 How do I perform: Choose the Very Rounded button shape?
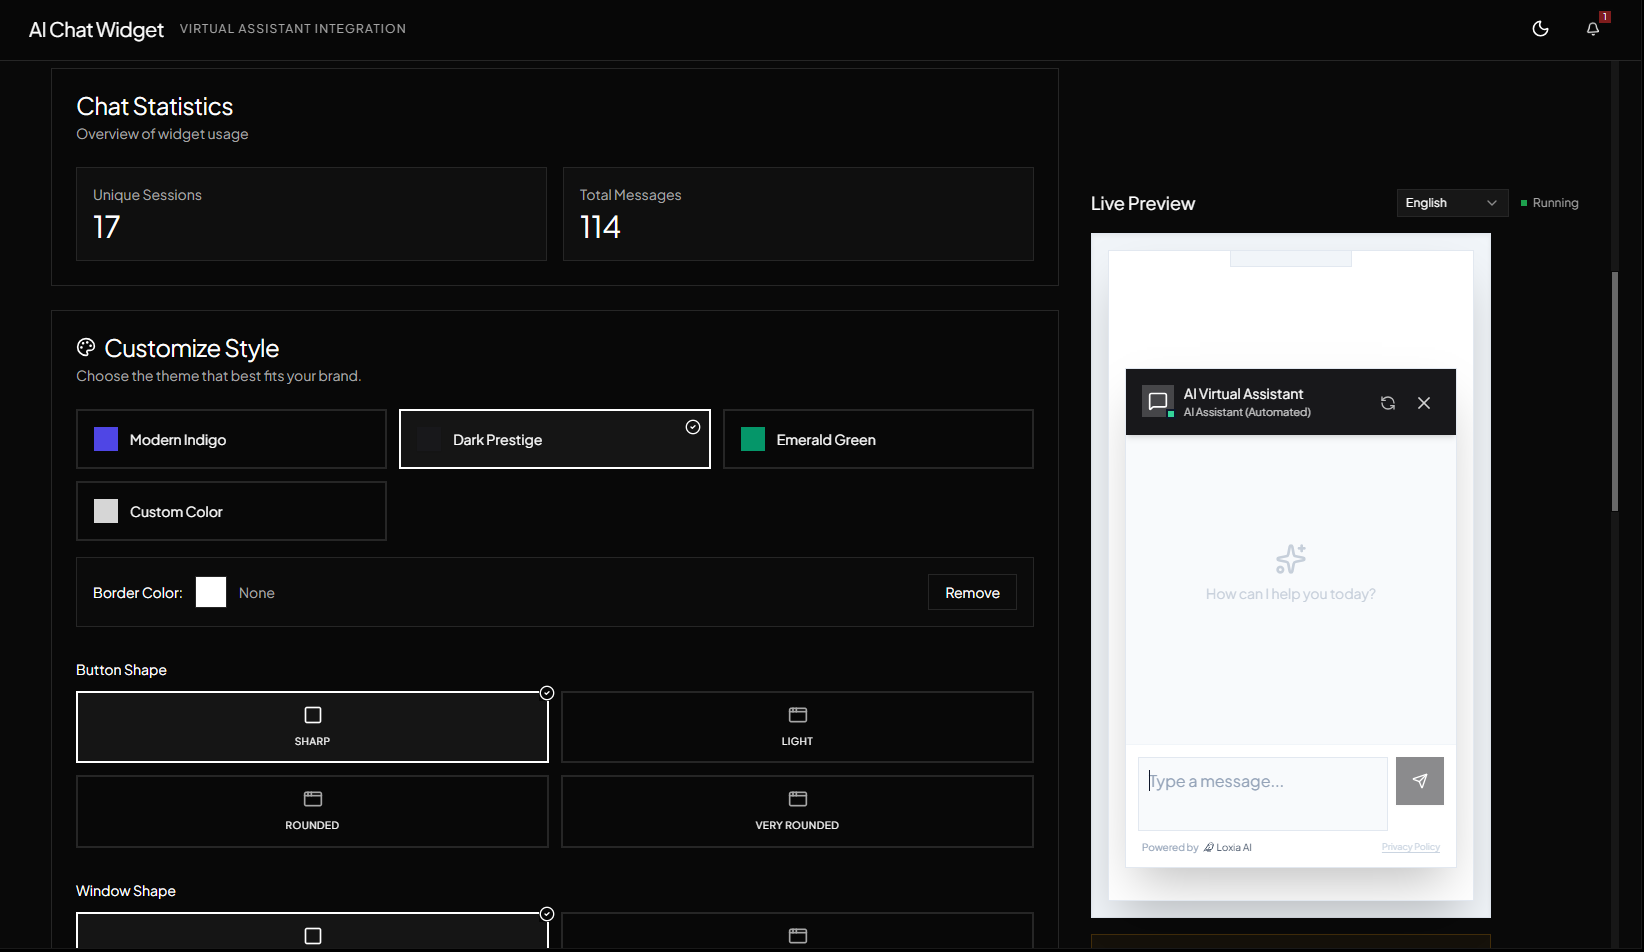pyautogui.click(x=797, y=811)
